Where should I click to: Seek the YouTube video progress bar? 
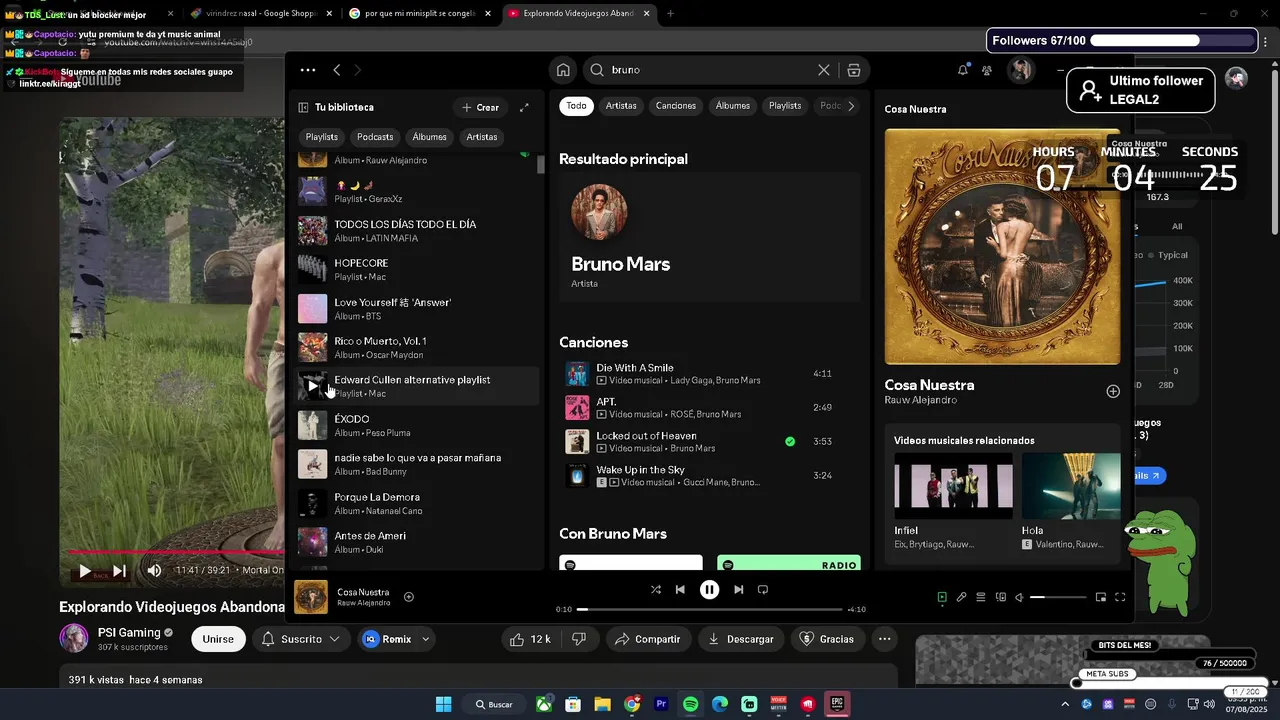(x=176, y=551)
